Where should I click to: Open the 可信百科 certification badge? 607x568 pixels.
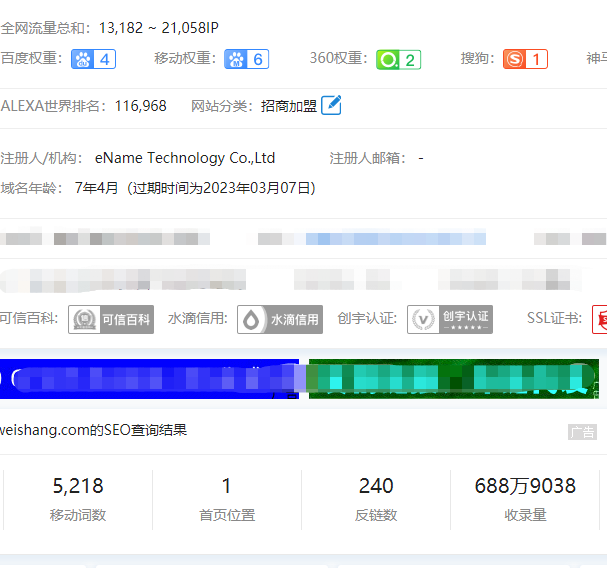111,319
